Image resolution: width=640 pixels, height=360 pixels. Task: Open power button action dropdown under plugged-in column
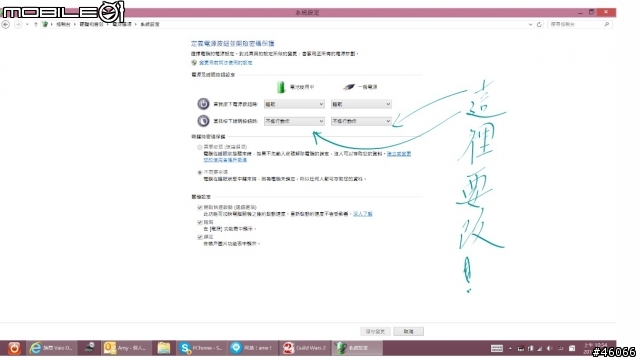[x=361, y=104]
